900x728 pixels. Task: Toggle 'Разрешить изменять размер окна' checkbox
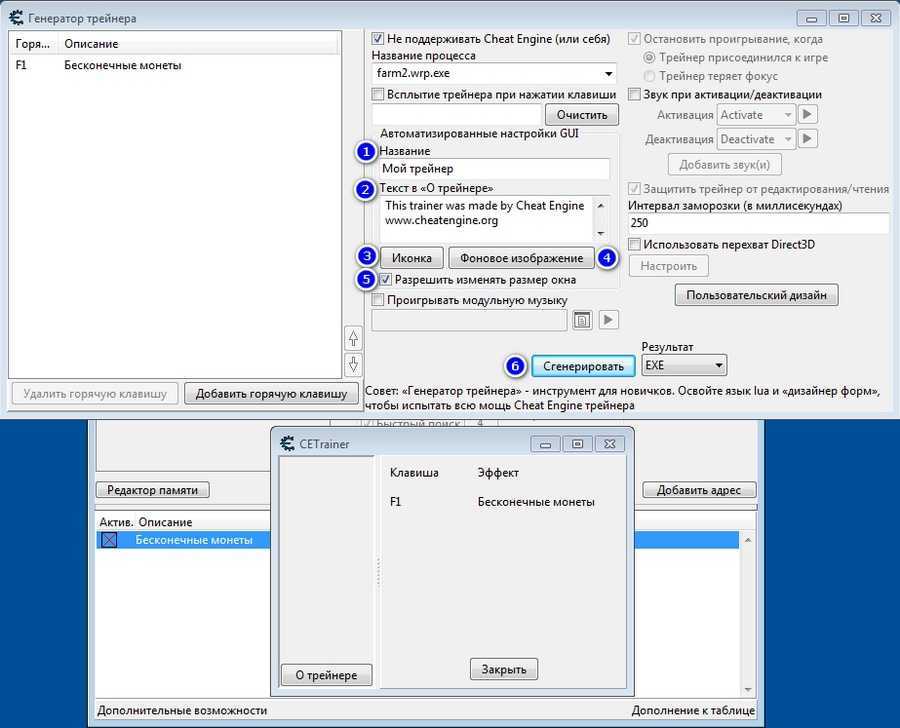coord(386,280)
